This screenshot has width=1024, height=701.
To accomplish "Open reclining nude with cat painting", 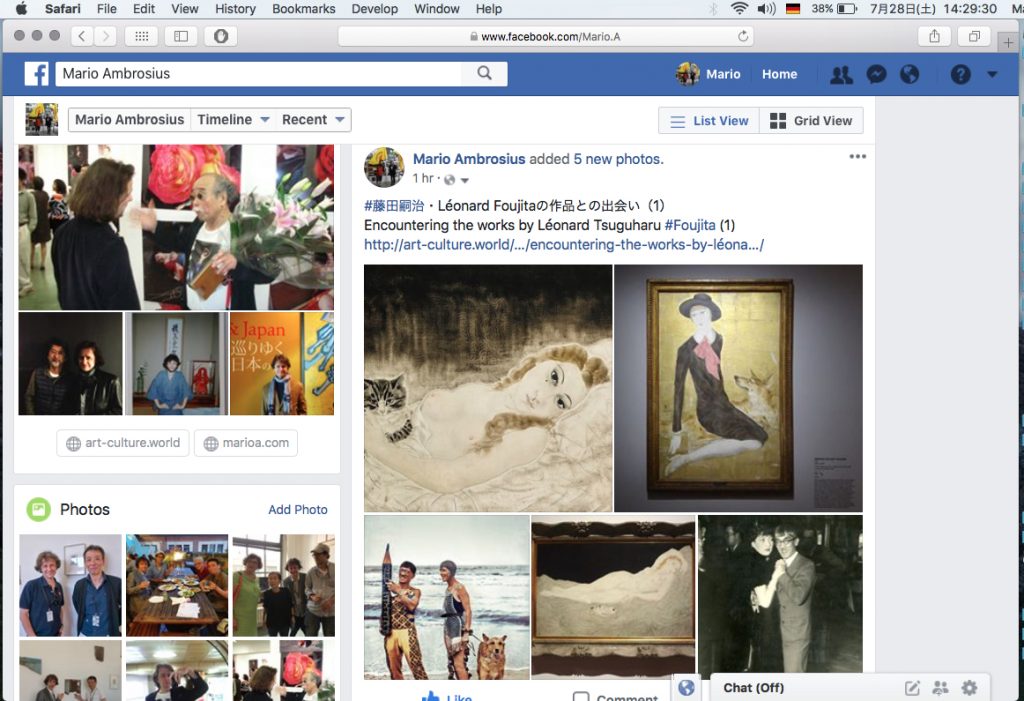I will [x=488, y=388].
